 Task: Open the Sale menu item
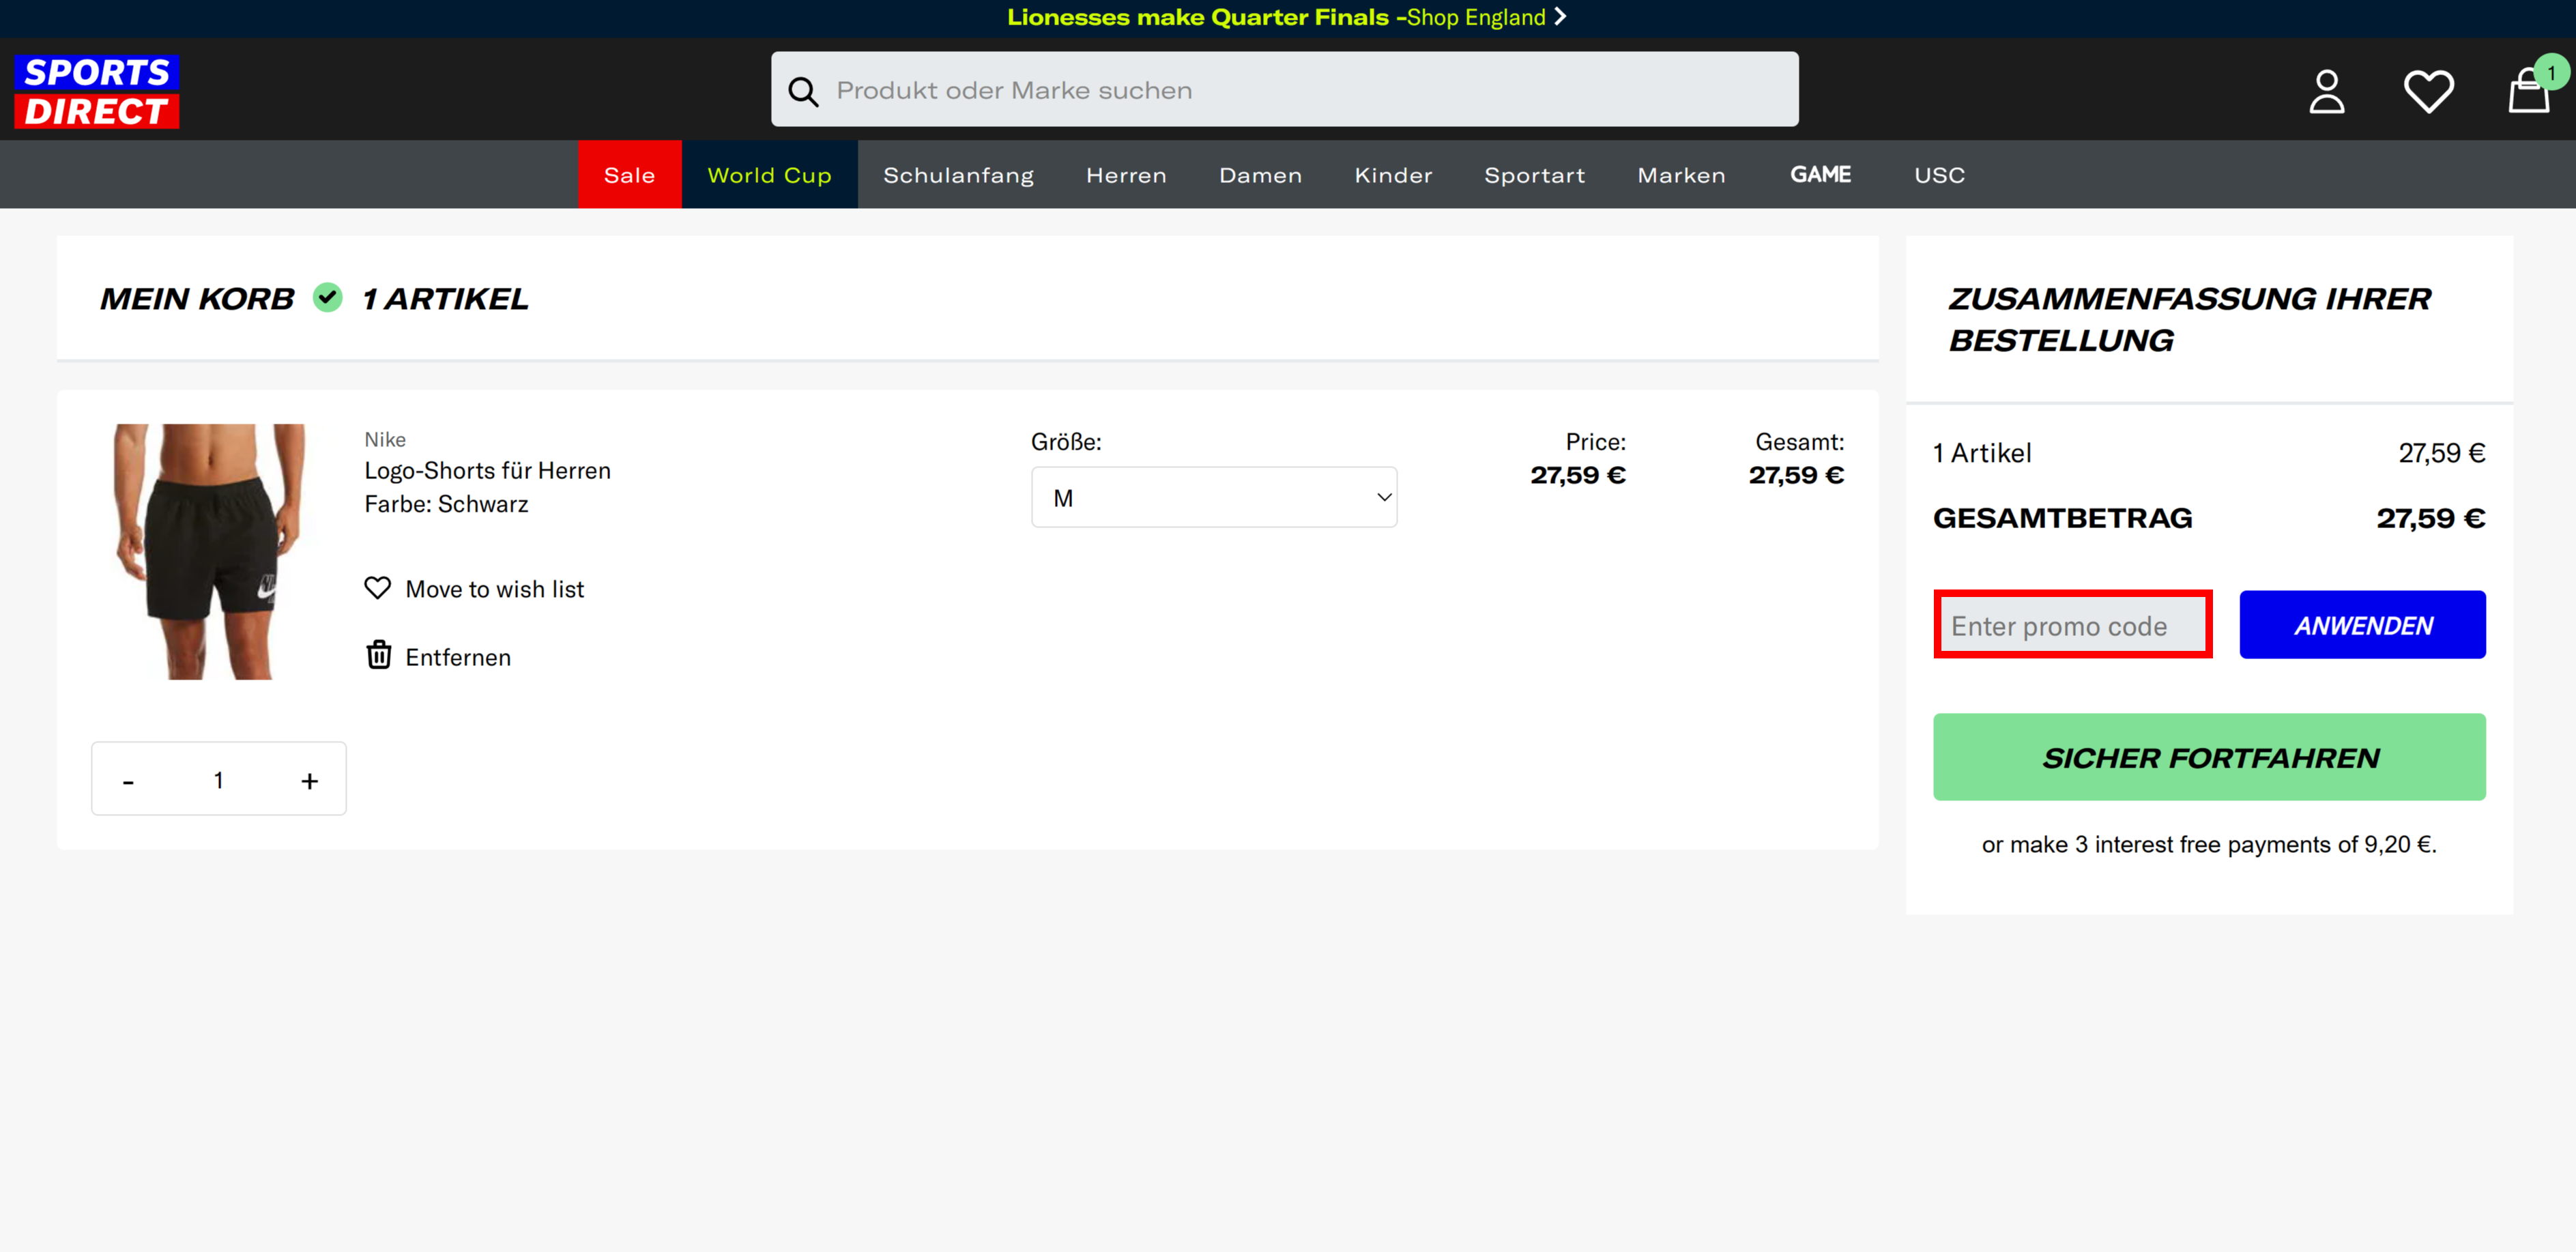(629, 175)
